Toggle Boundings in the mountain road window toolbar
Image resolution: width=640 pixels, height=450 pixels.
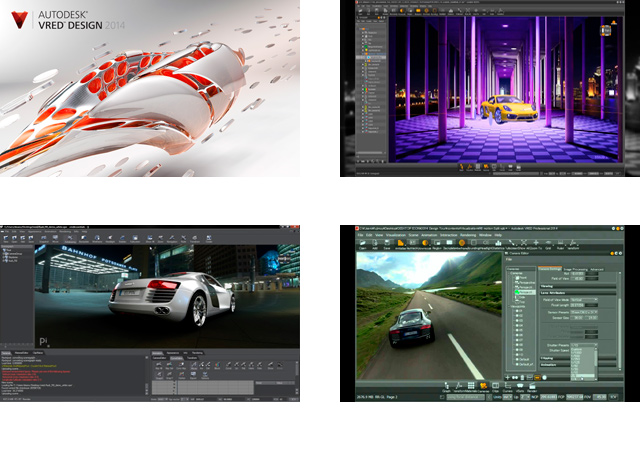click(x=473, y=243)
